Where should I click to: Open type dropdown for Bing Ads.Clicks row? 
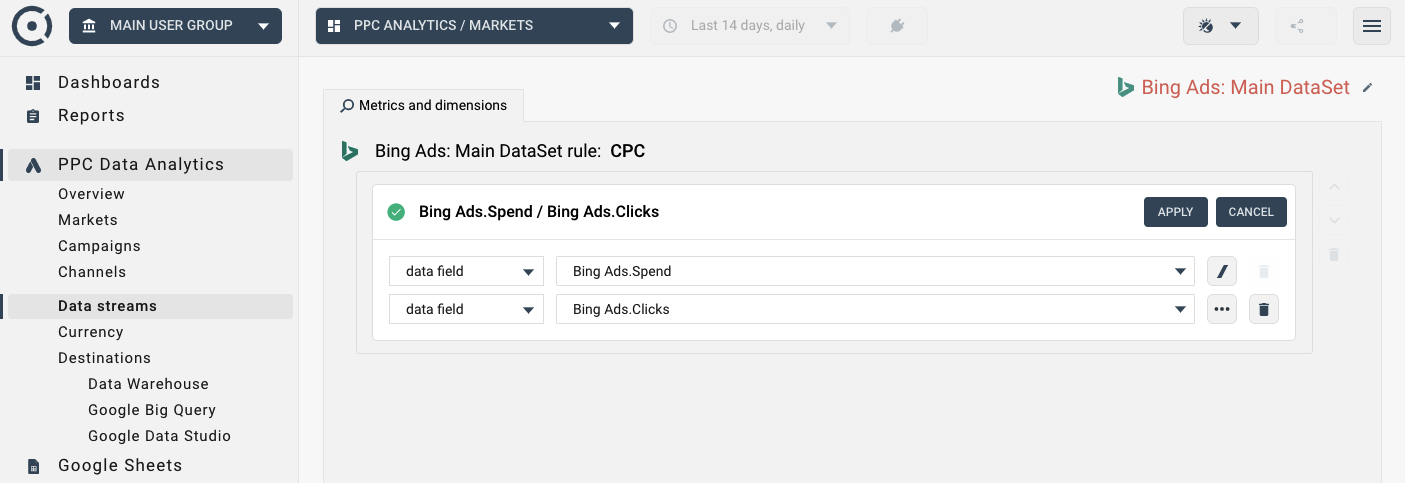pos(466,309)
